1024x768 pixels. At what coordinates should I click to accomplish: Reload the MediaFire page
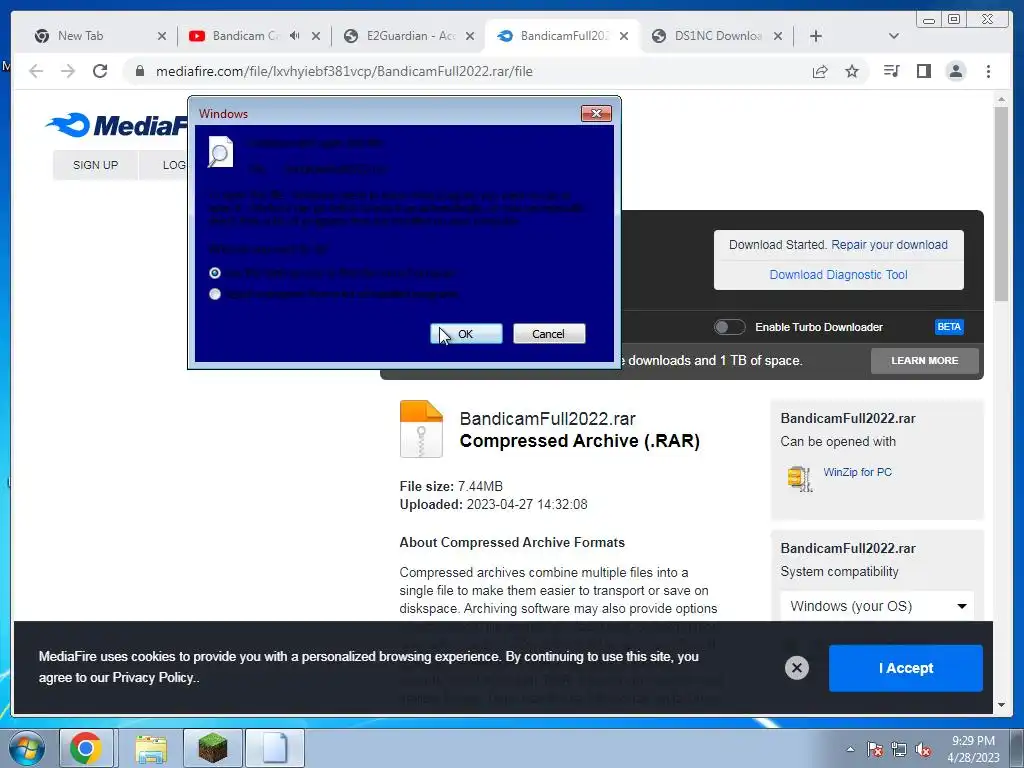tap(100, 71)
